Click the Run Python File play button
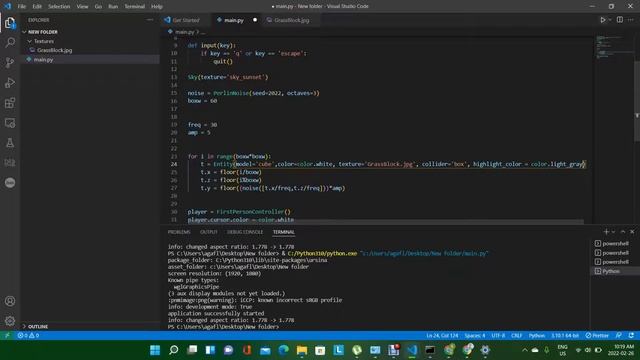The width and height of the screenshot is (640, 360). coord(602,20)
